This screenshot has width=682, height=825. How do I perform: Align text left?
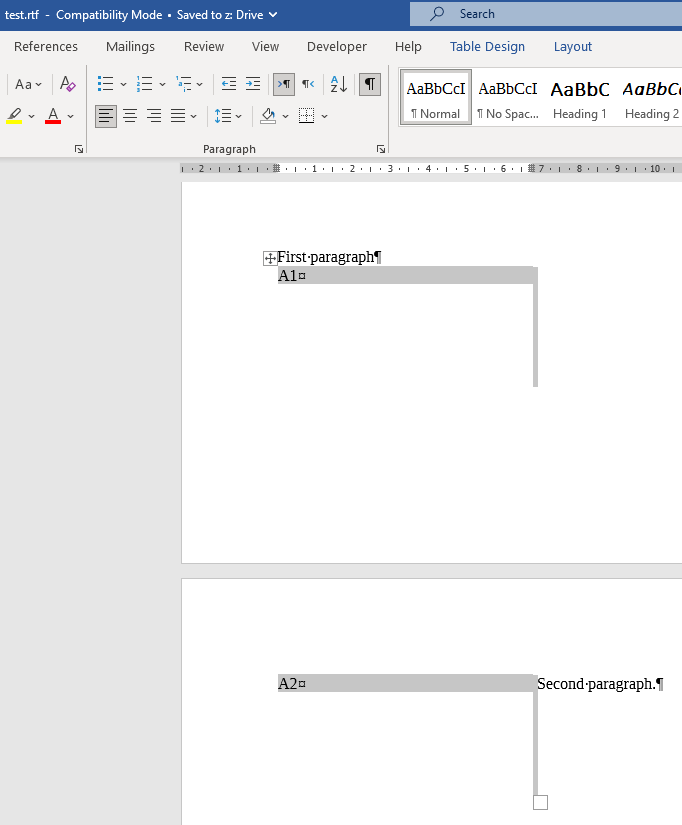pos(106,116)
